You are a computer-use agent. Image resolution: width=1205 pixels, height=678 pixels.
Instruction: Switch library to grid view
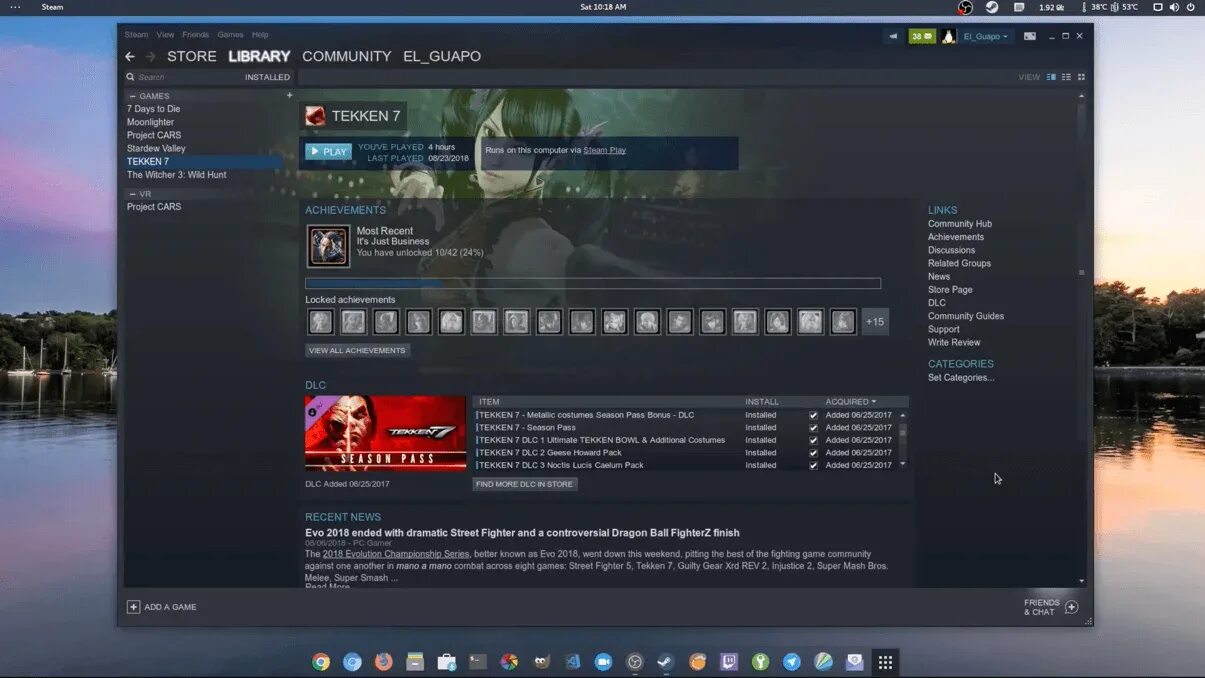[1081, 77]
